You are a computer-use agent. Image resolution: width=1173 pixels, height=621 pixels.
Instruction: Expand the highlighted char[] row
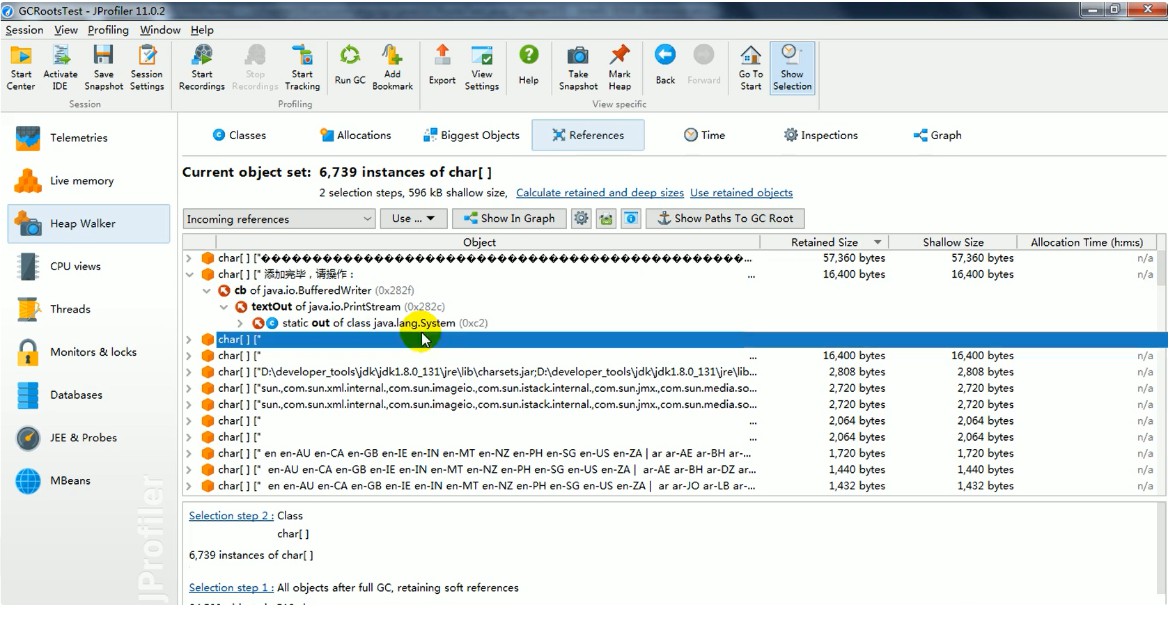click(x=189, y=340)
